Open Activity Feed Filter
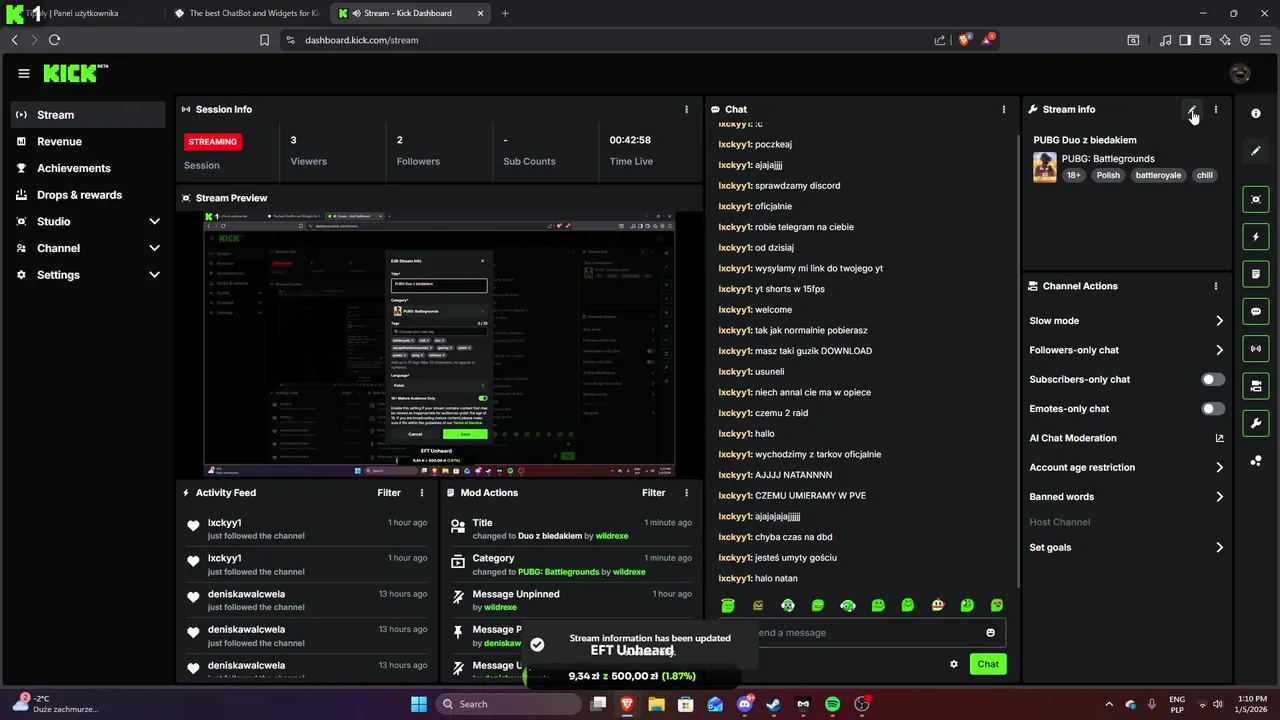1280x720 pixels. [389, 492]
